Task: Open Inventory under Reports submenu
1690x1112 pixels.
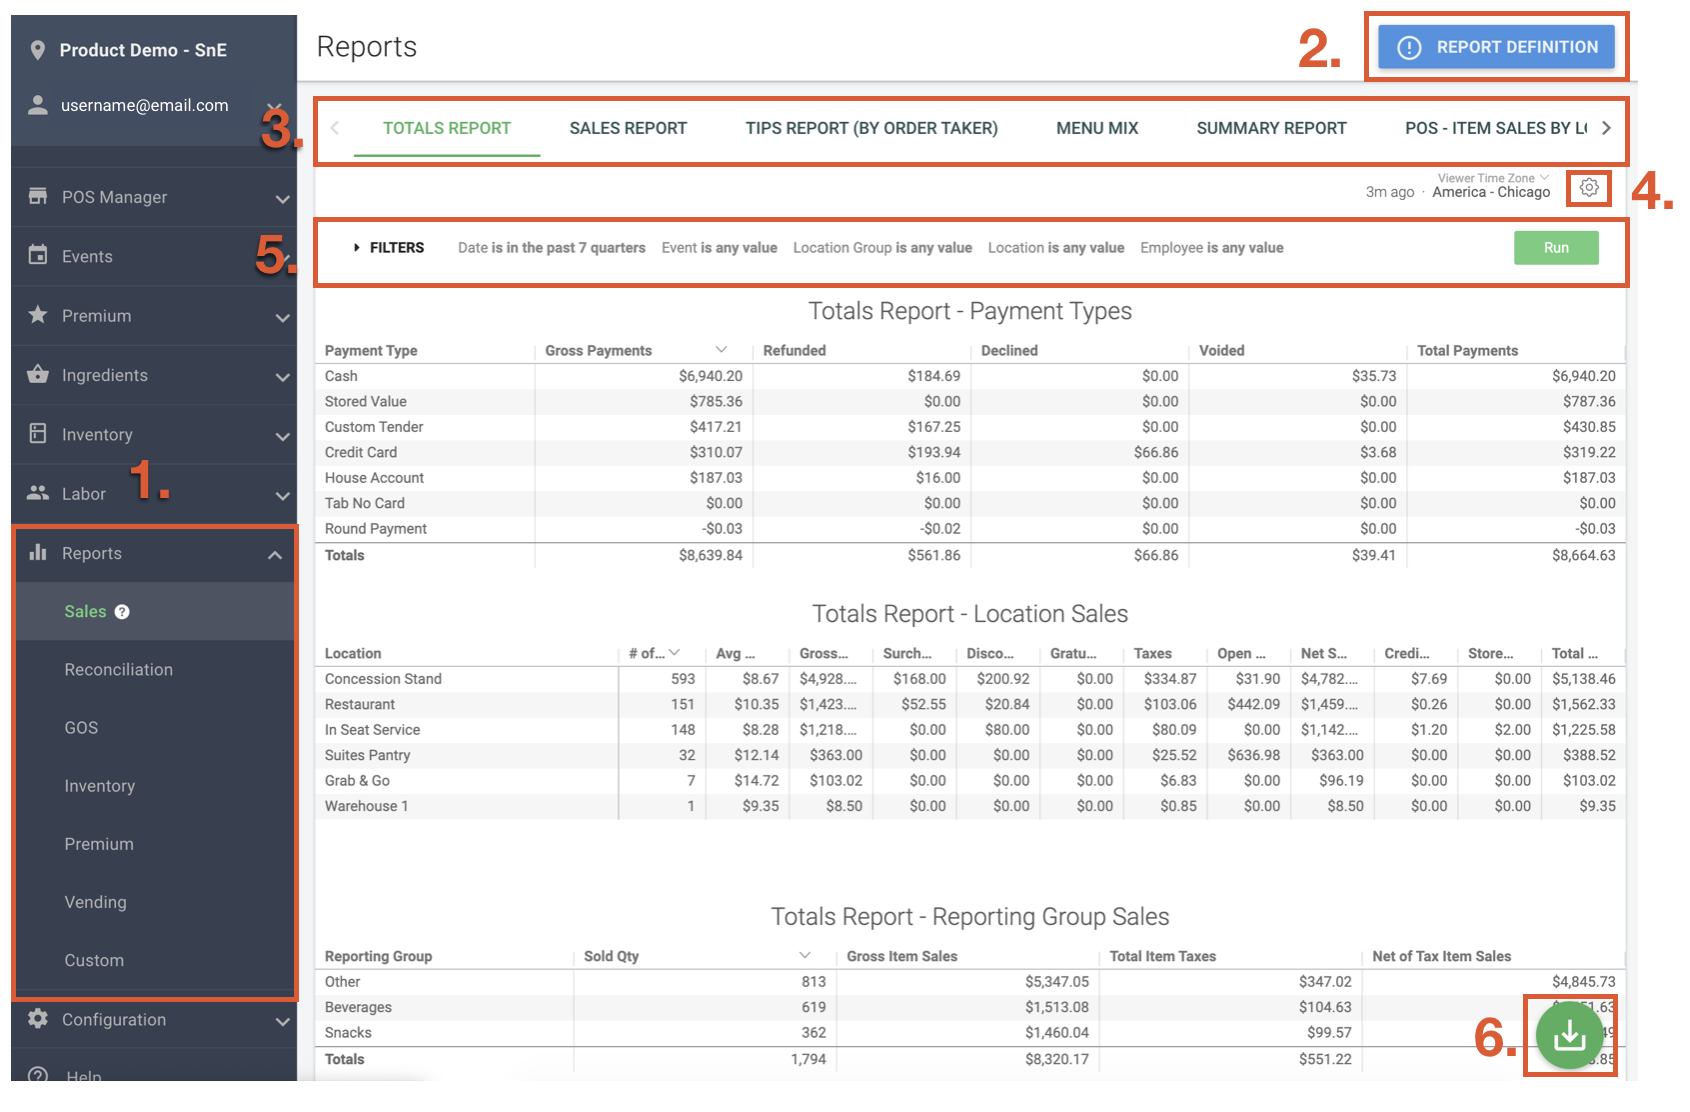Action: pyautogui.click(x=99, y=786)
